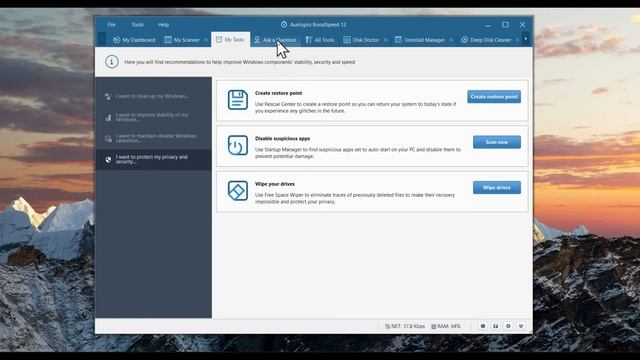Click the floppy disk restore point icon
This screenshot has width=640, height=360.
[x=238, y=100]
